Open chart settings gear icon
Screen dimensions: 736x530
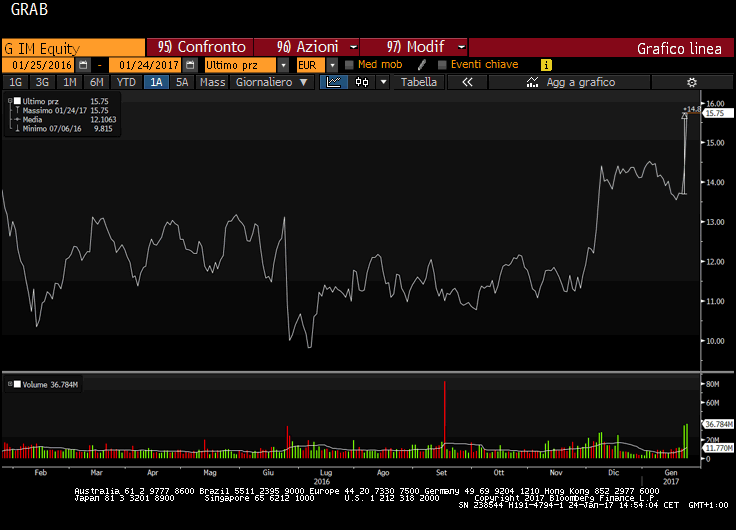tap(691, 82)
